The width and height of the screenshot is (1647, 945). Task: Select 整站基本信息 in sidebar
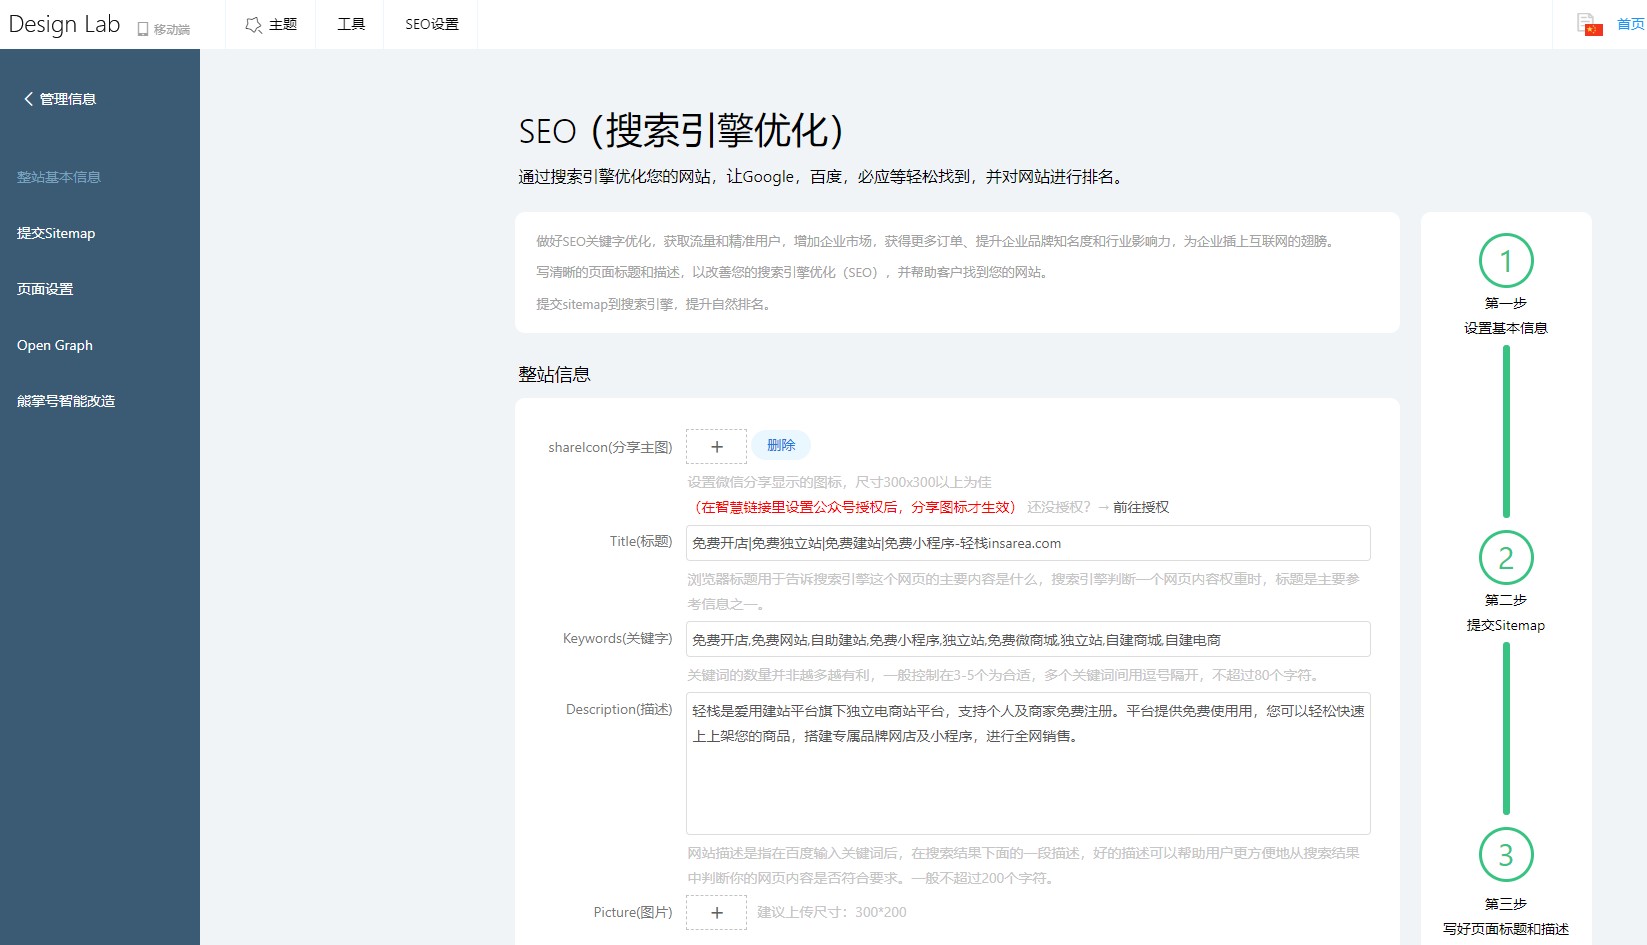coord(59,177)
